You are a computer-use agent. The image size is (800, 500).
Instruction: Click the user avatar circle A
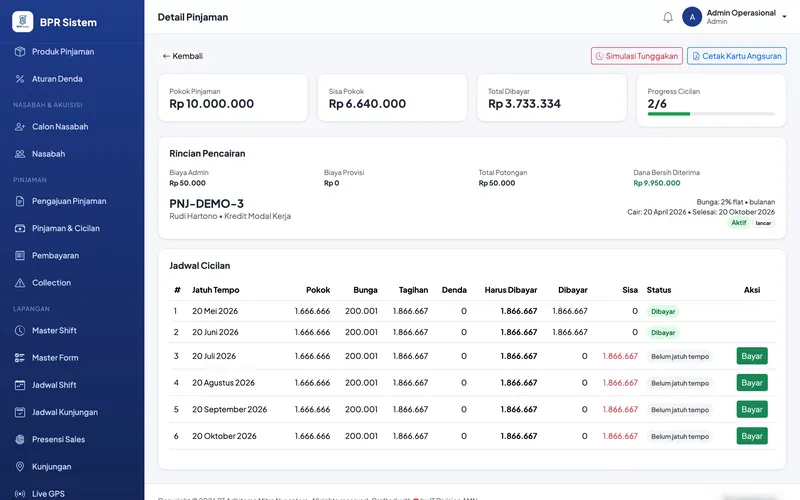tap(692, 17)
